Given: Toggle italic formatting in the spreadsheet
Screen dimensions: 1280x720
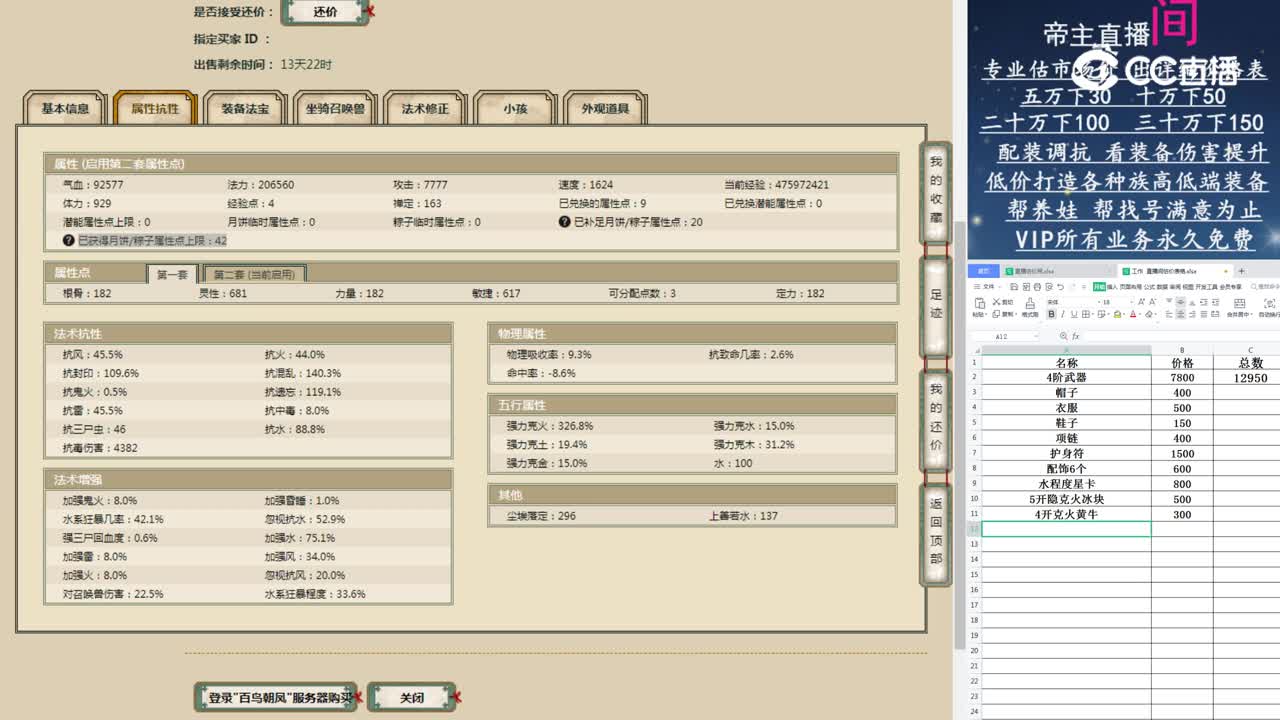Looking at the screenshot, I should click(x=1063, y=311).
